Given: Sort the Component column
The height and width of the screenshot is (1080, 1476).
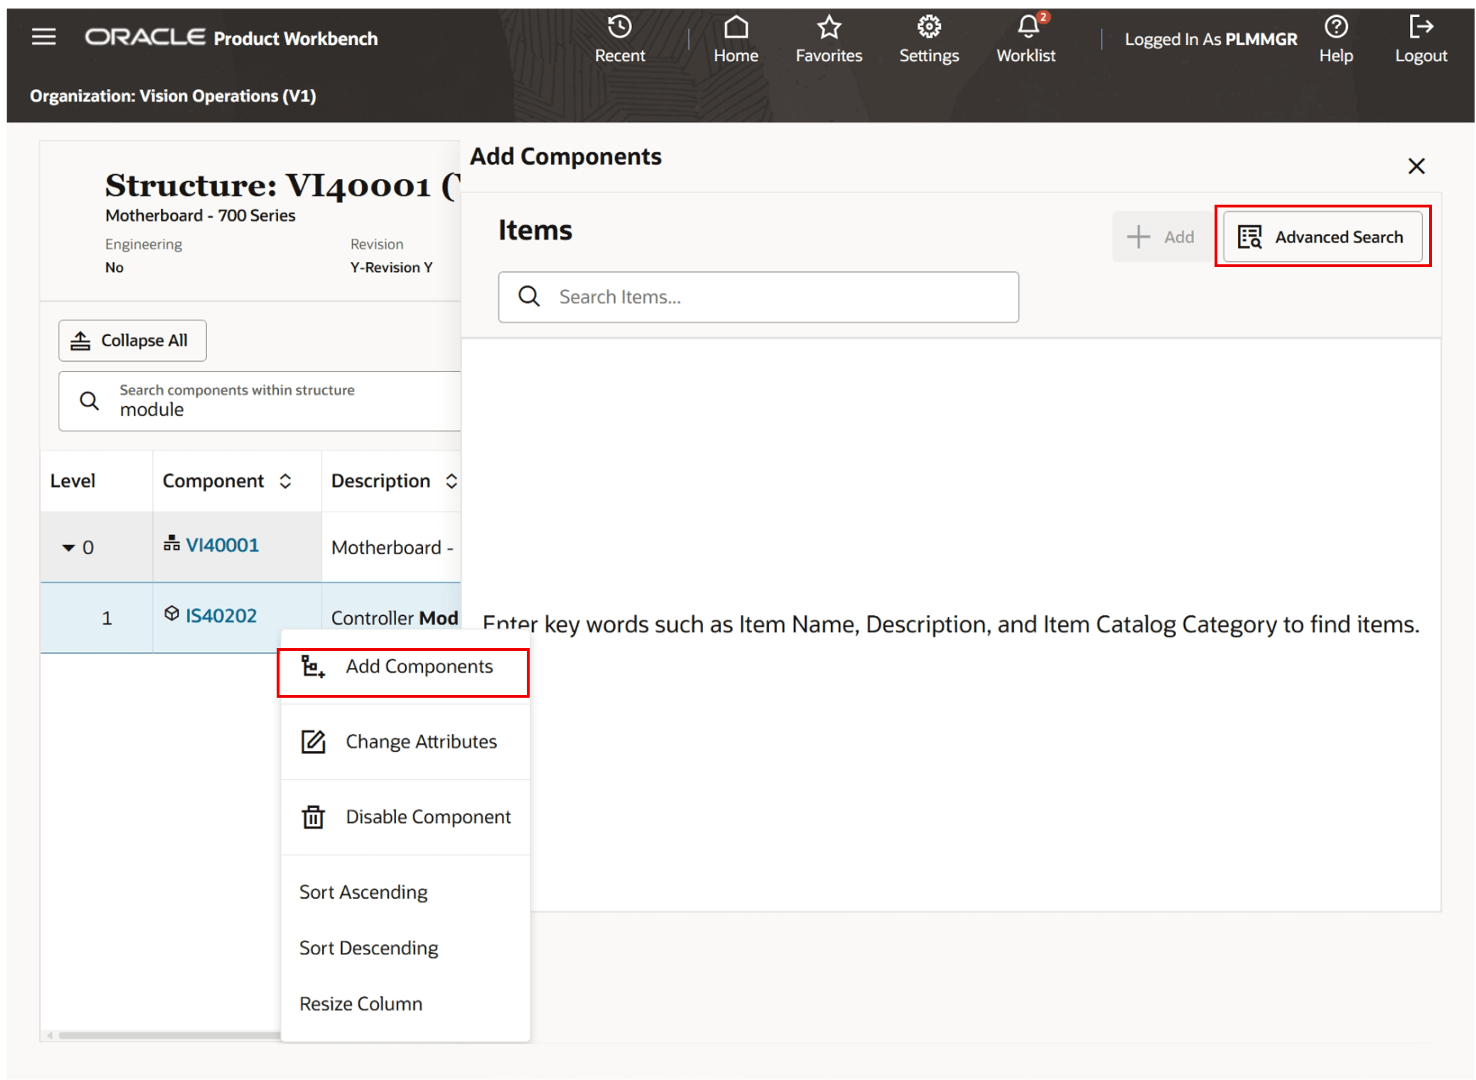Looking at the screenshot, I should [285, 480].
